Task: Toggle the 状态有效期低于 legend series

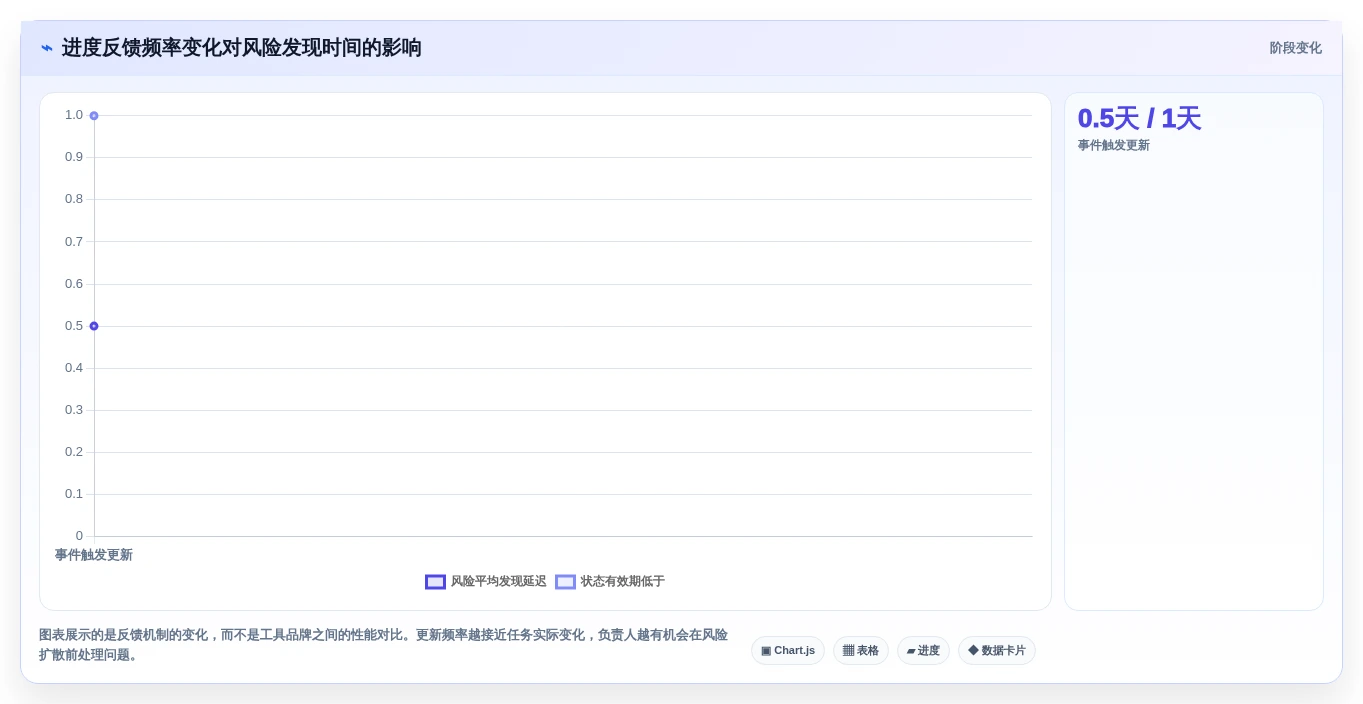Action: [x=610, y=581]
